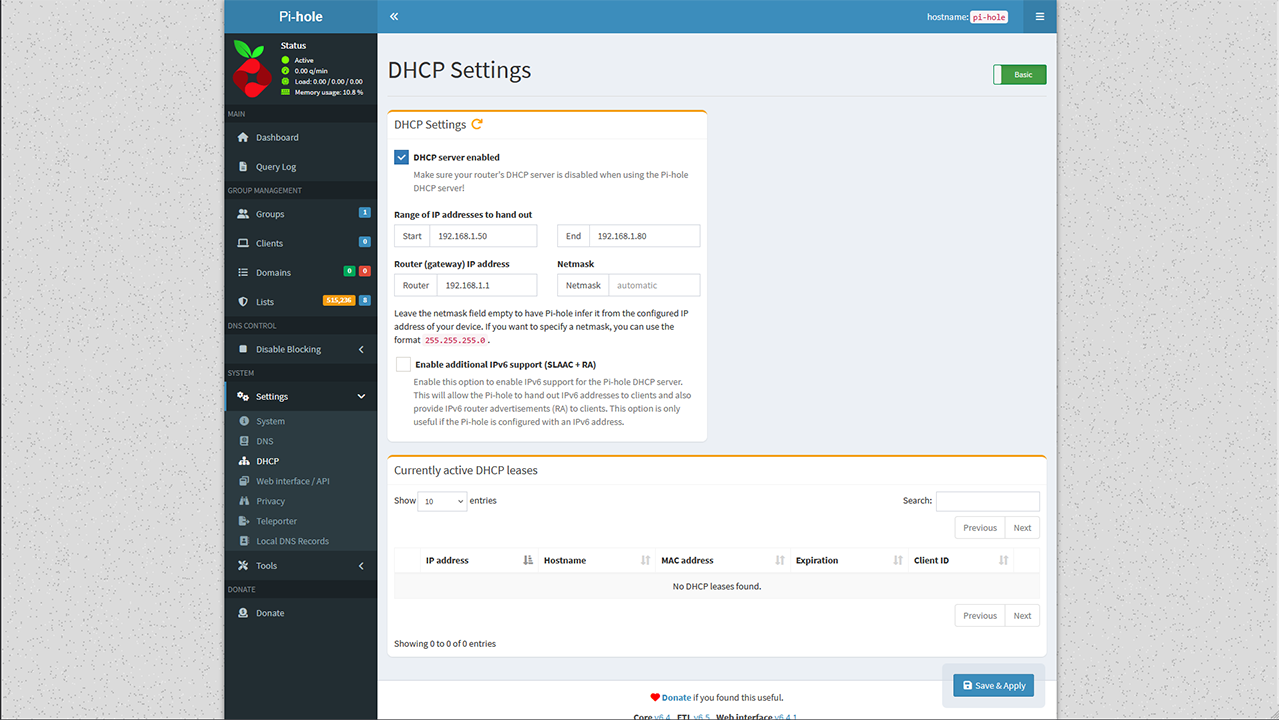Screen dimensions: 1279x720
Task: Click the Teleporter icon in Settings
Action: pyautogui.click(x=244, y=521)
